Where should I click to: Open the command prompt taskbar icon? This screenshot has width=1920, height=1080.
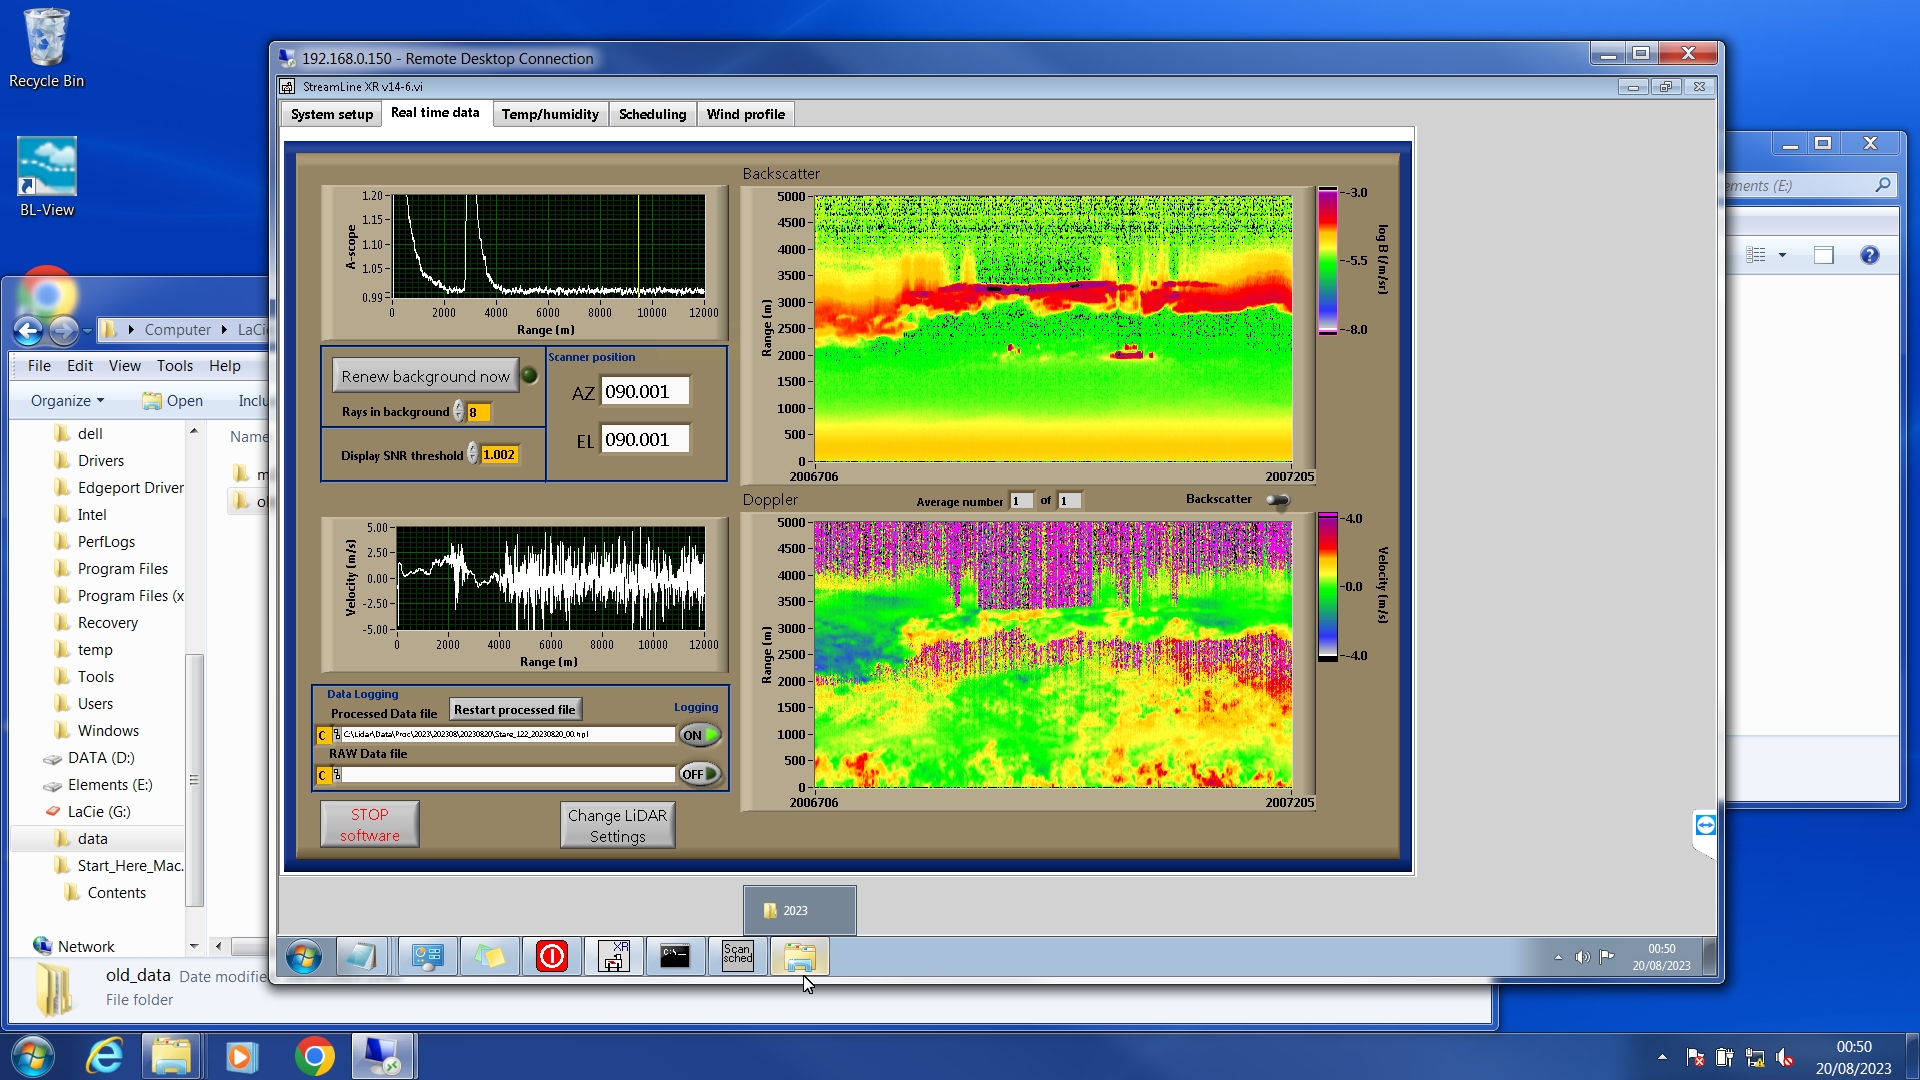675,956
